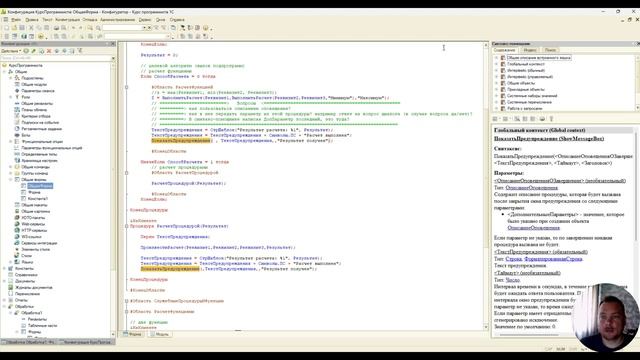The height and width of the screenshot is (360, 640).
Task: Switch to the Модуль tab below editor
Action: coord(160,334)
